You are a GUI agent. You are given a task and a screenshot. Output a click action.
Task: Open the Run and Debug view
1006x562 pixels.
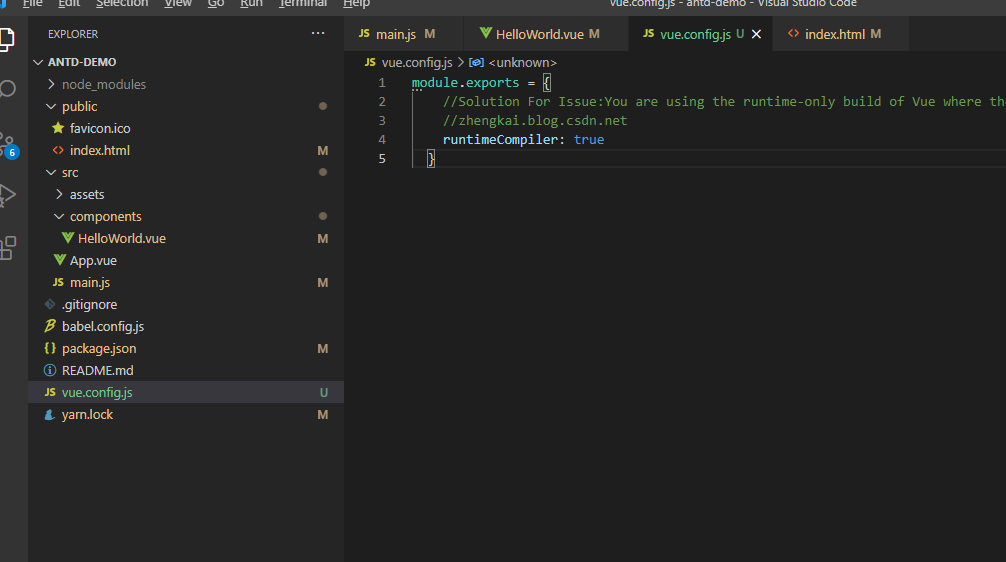point(7,195)
